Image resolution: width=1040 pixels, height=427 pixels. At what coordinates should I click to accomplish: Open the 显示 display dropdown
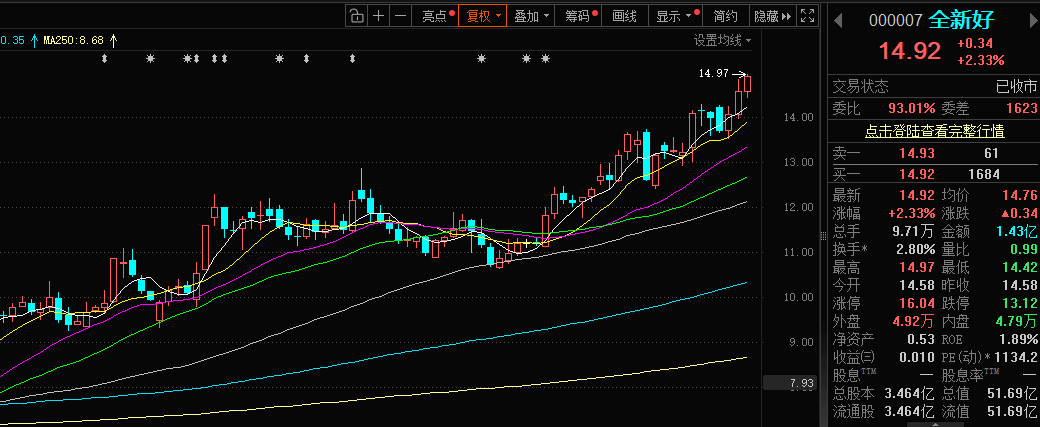(x=675, y=16)
